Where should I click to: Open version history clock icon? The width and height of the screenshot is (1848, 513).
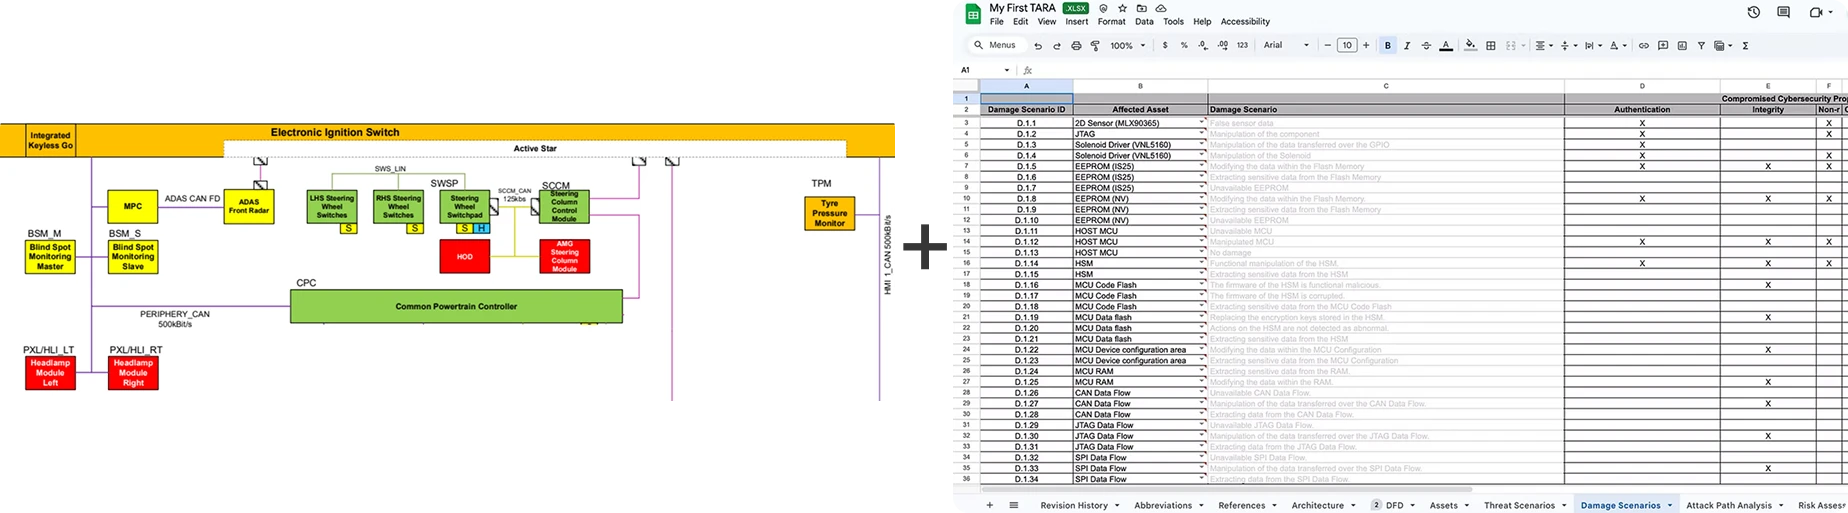pyautogui.click(x=1753, y=12)
